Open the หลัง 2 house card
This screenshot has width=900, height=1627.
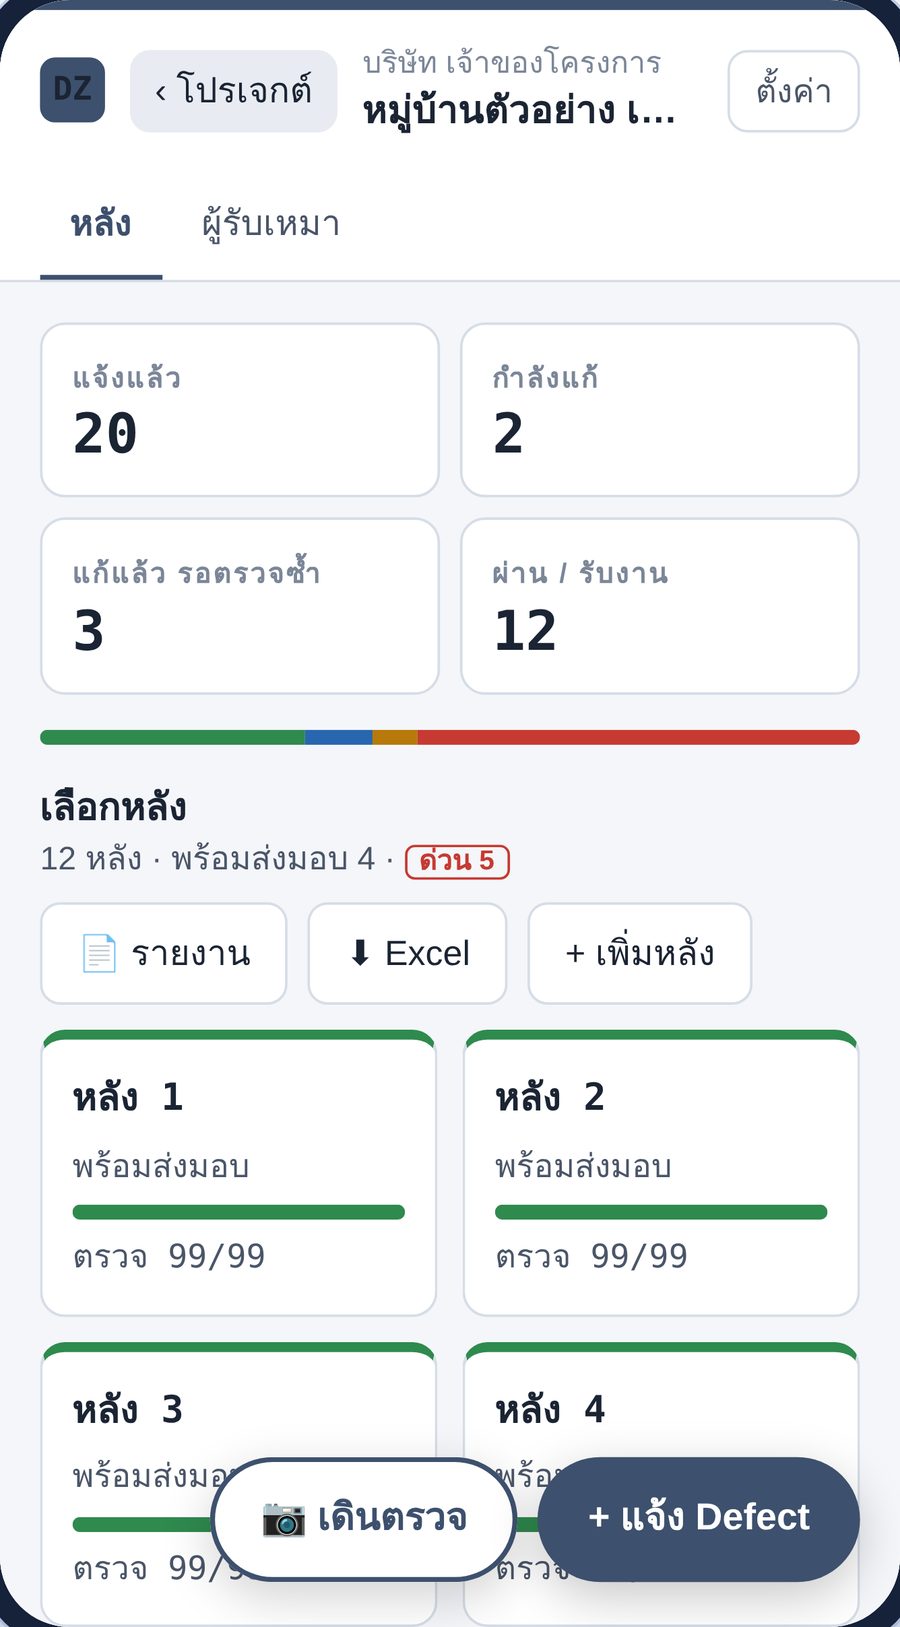click(x=661, y=1173)
